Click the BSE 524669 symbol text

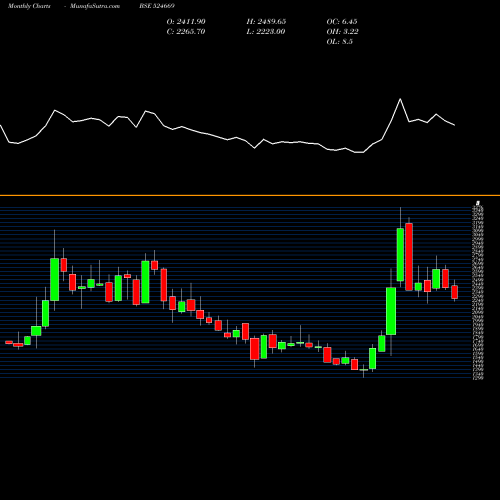[157, 6]
